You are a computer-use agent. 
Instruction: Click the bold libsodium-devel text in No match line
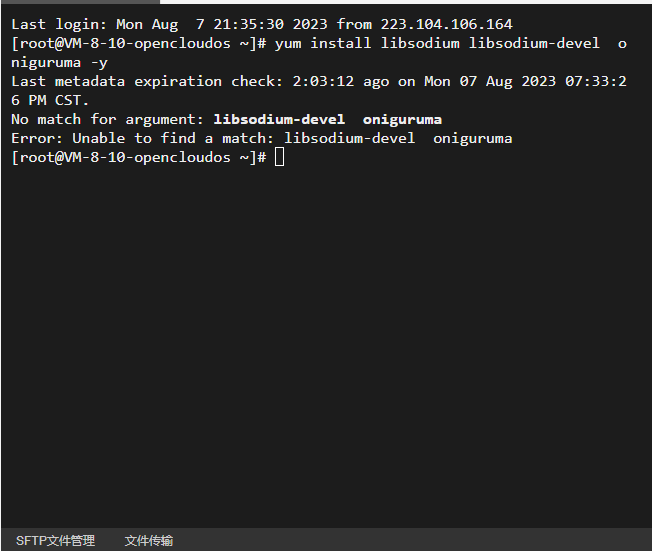279,119
